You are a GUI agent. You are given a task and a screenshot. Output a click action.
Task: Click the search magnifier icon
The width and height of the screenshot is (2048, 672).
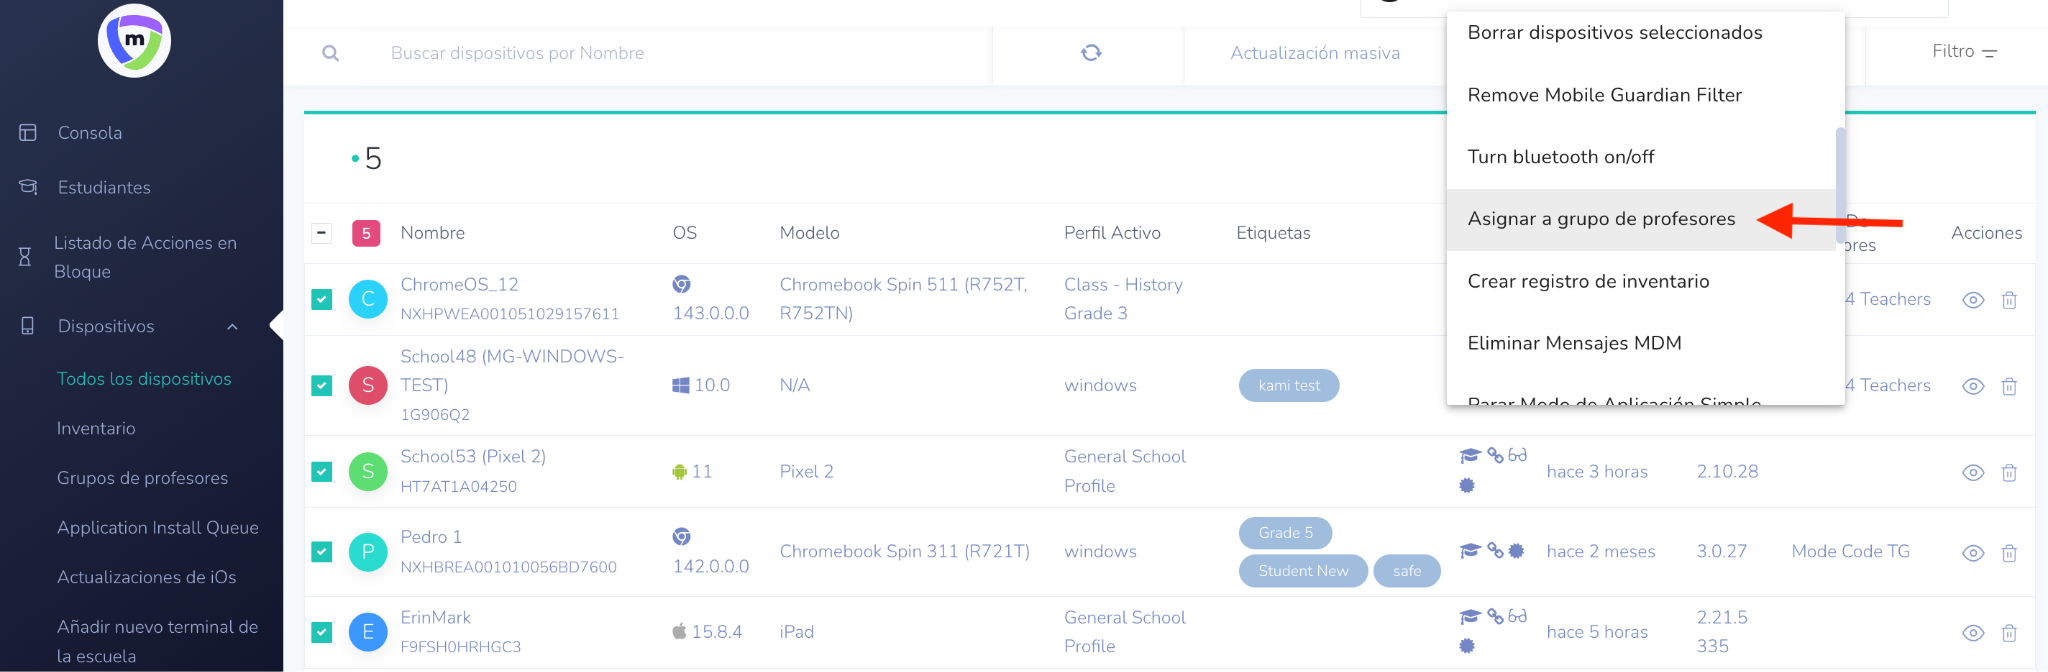click(330, 53)
